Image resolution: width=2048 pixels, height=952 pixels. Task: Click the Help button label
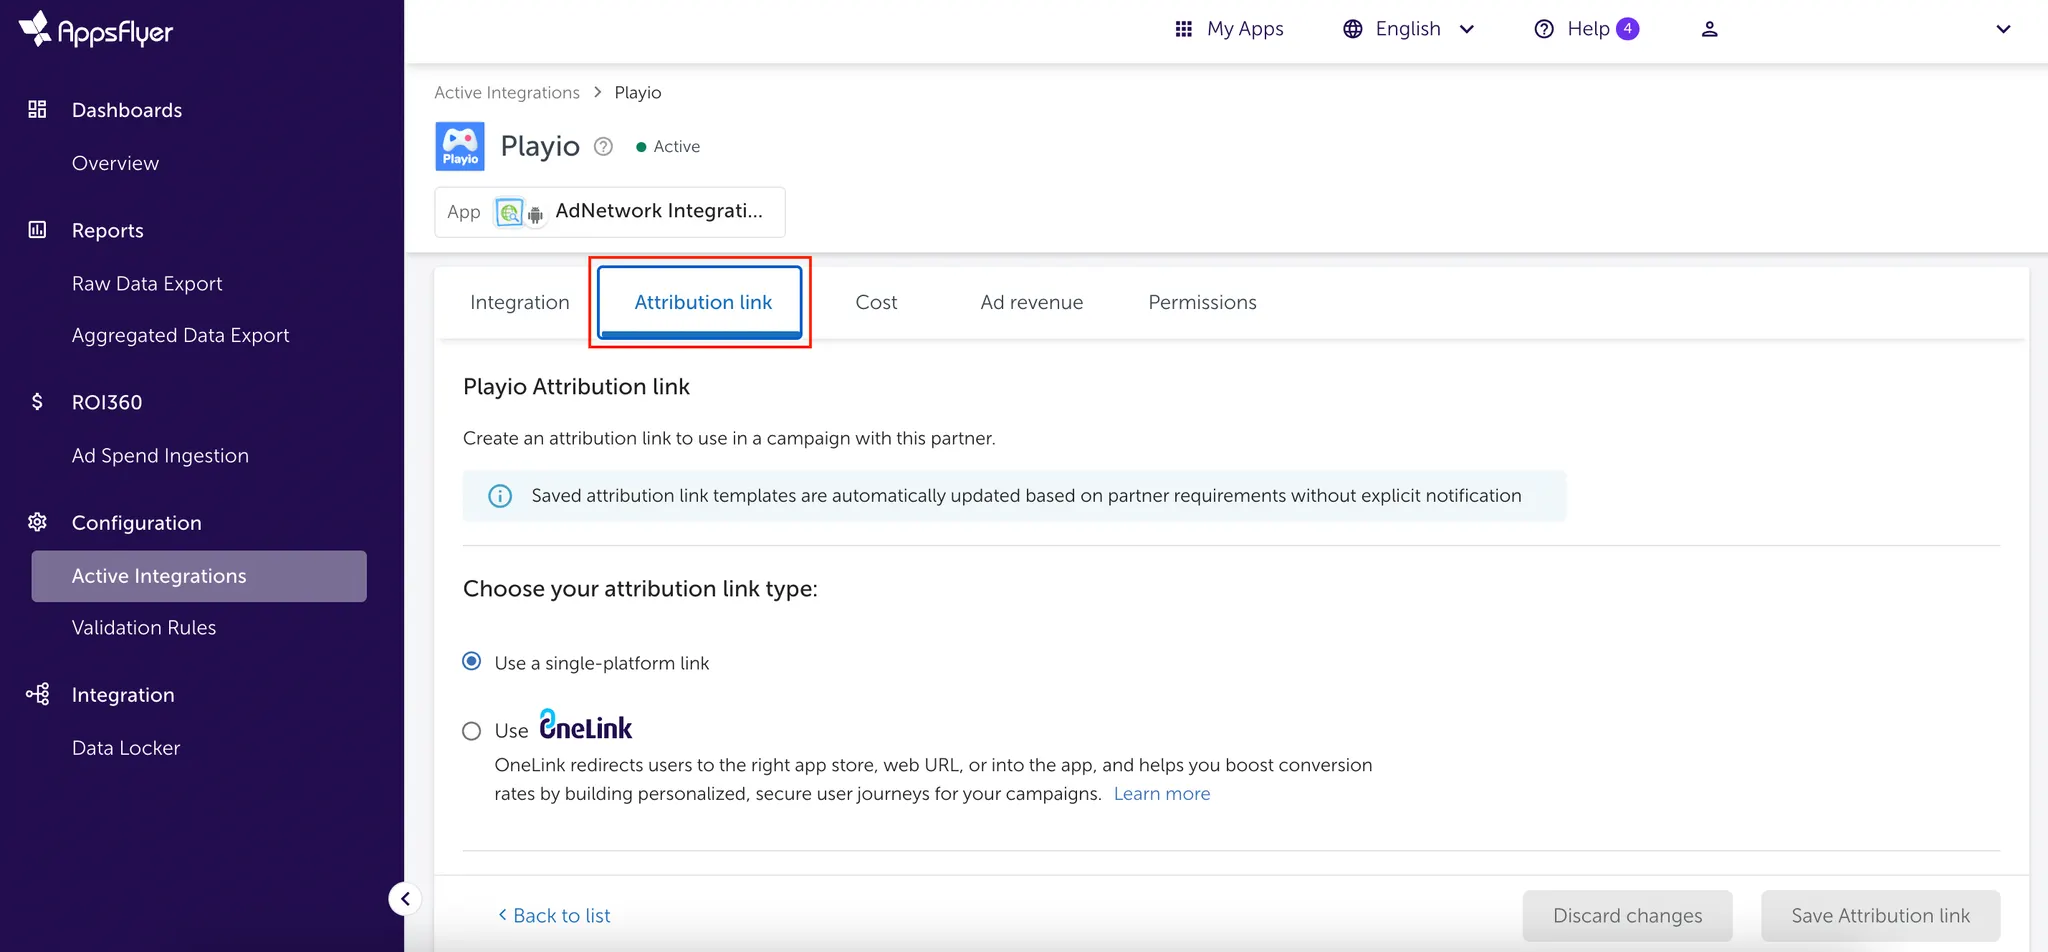1588,29
